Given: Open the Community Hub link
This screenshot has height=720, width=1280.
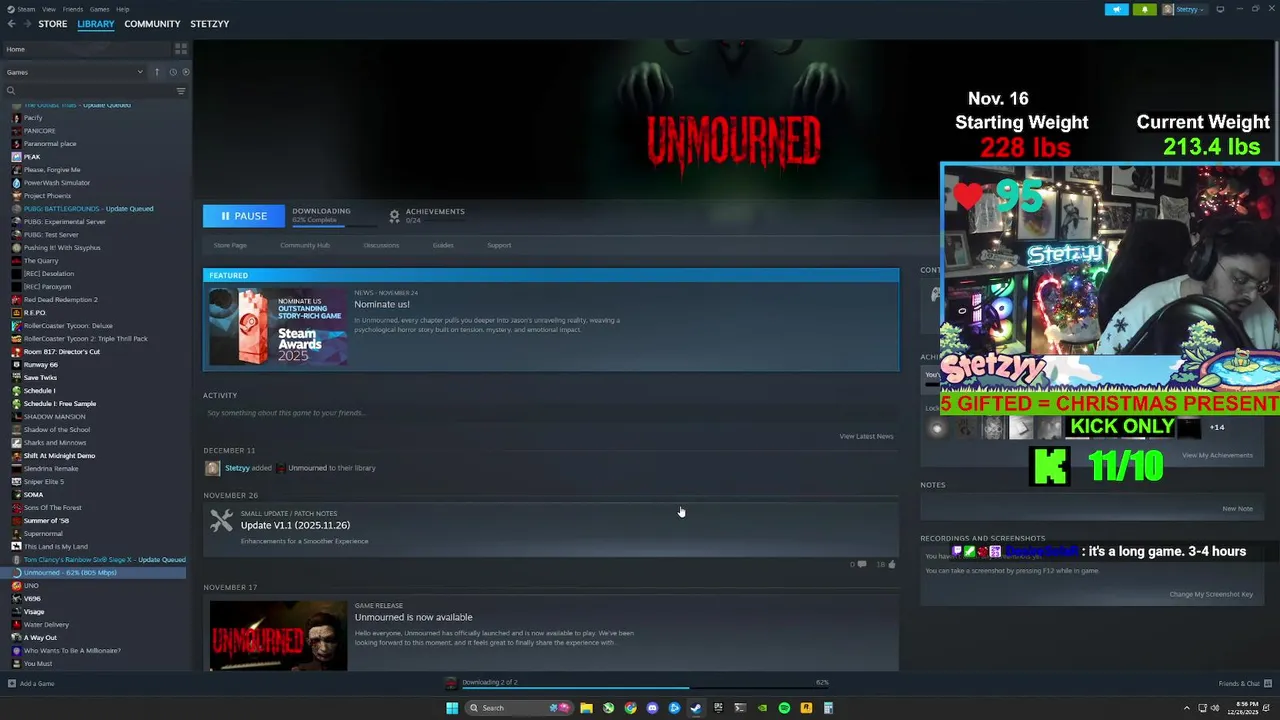Looking at the screenshot, I should [x=305, y=245].
